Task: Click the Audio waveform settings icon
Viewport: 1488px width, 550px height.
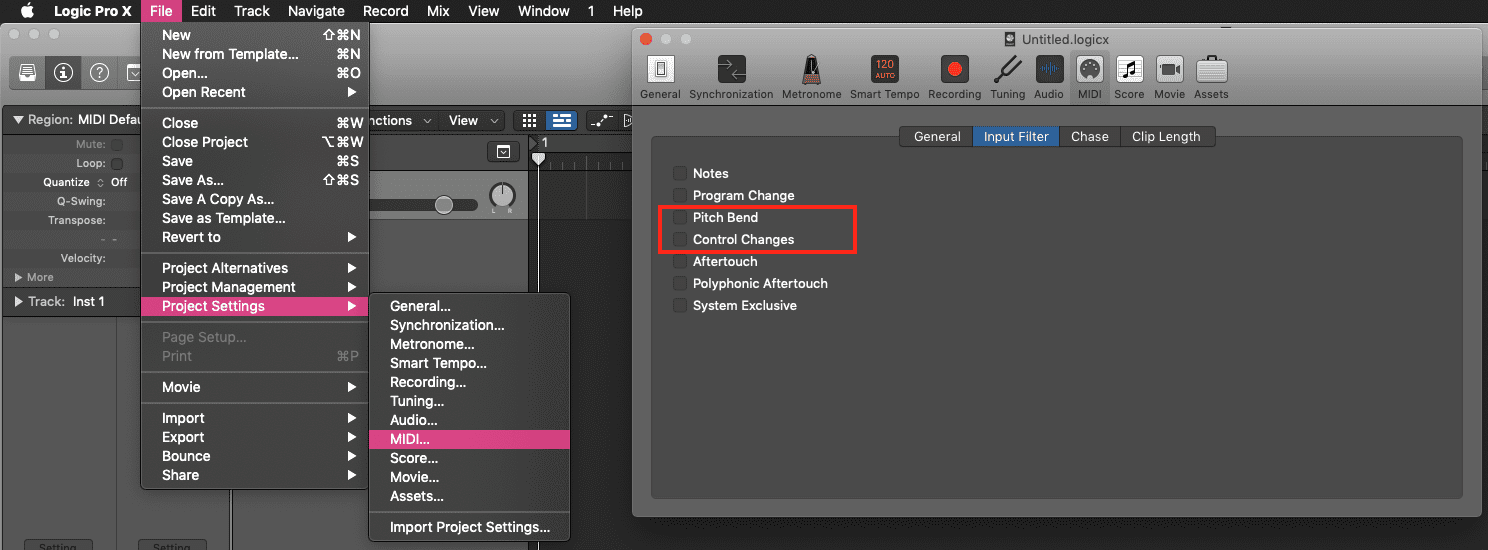Action: click(x=1048, y=70)
